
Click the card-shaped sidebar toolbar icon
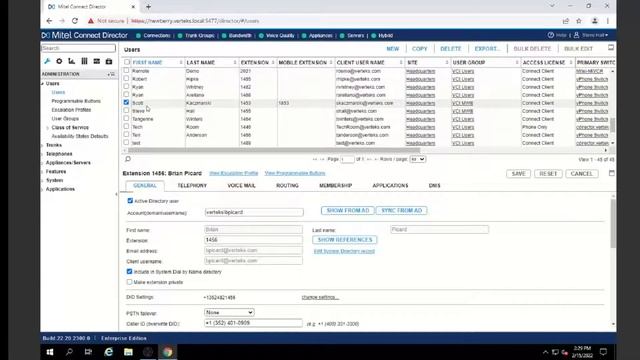(x=96, y=61)
